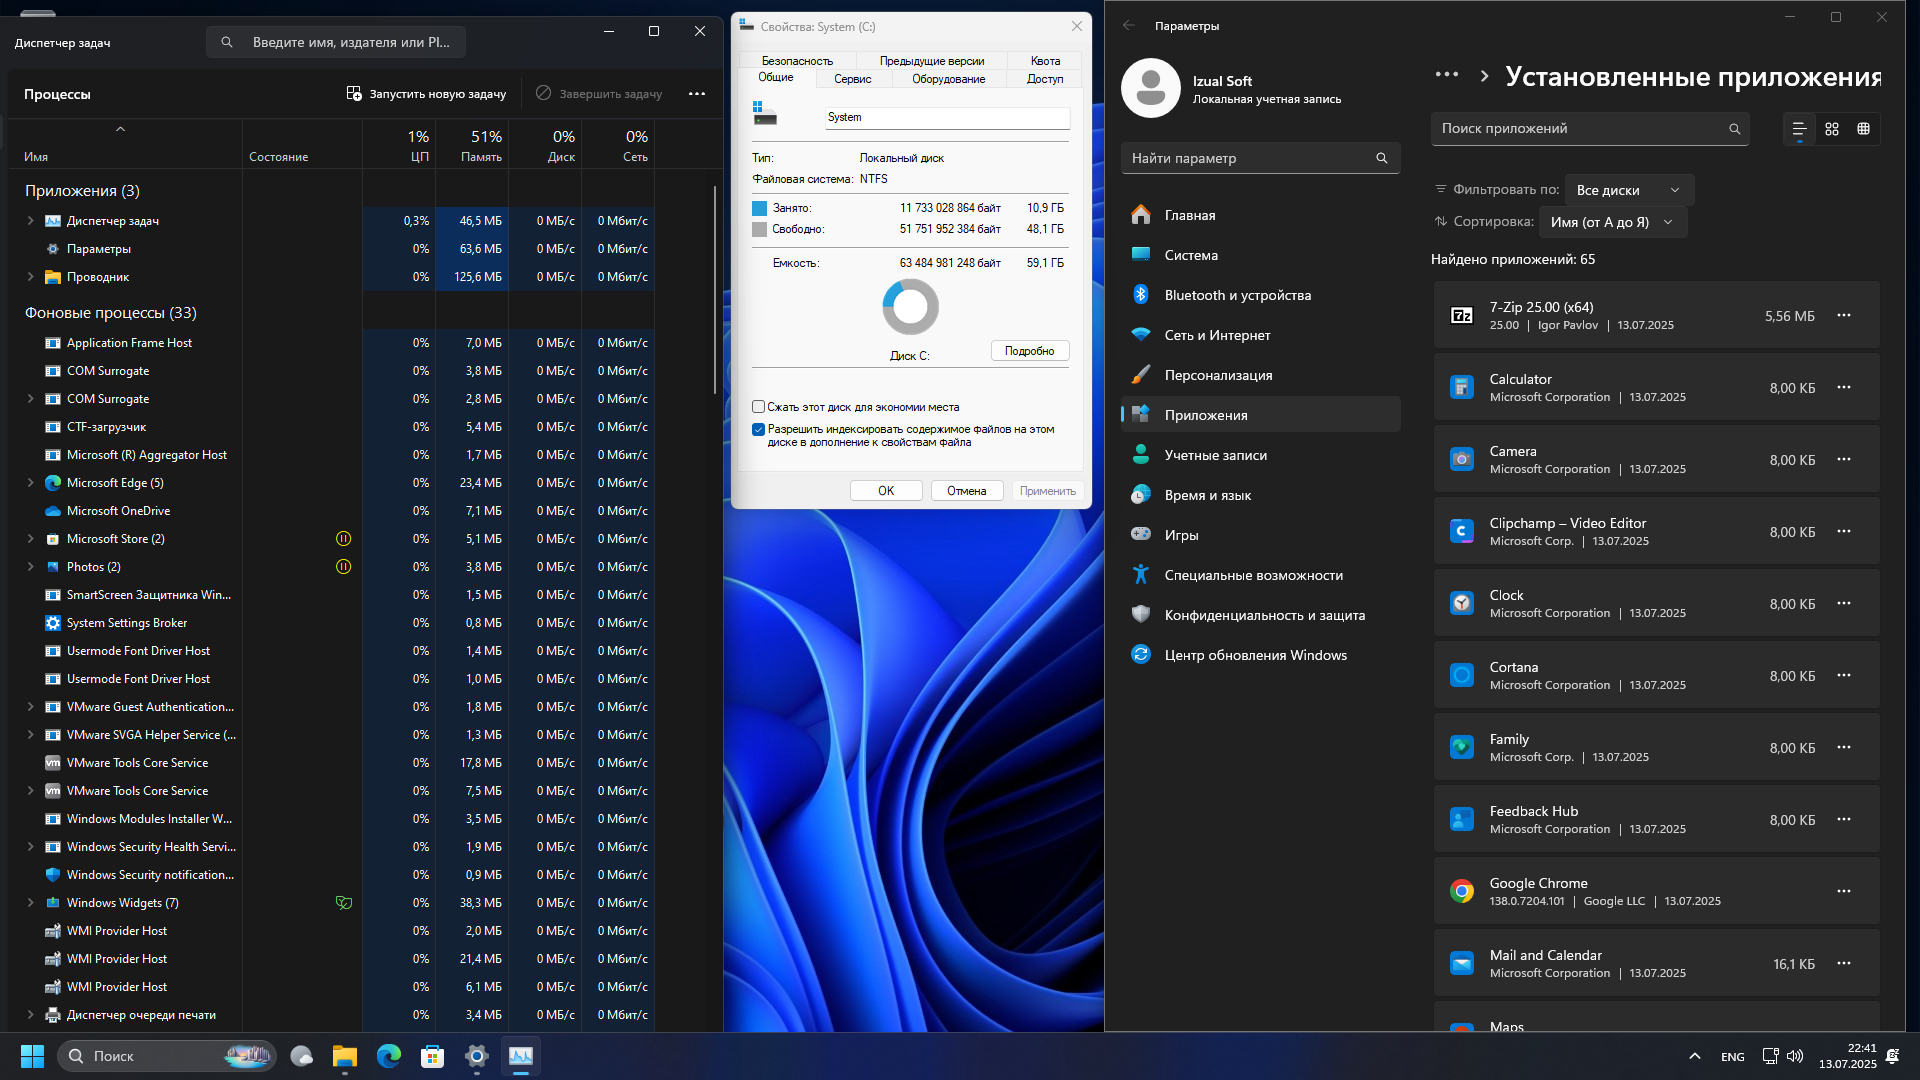This screenshot has width=1920, height=1080.
Task: Switch installed apps to table view icon
Action: [x=1863, y=129]
